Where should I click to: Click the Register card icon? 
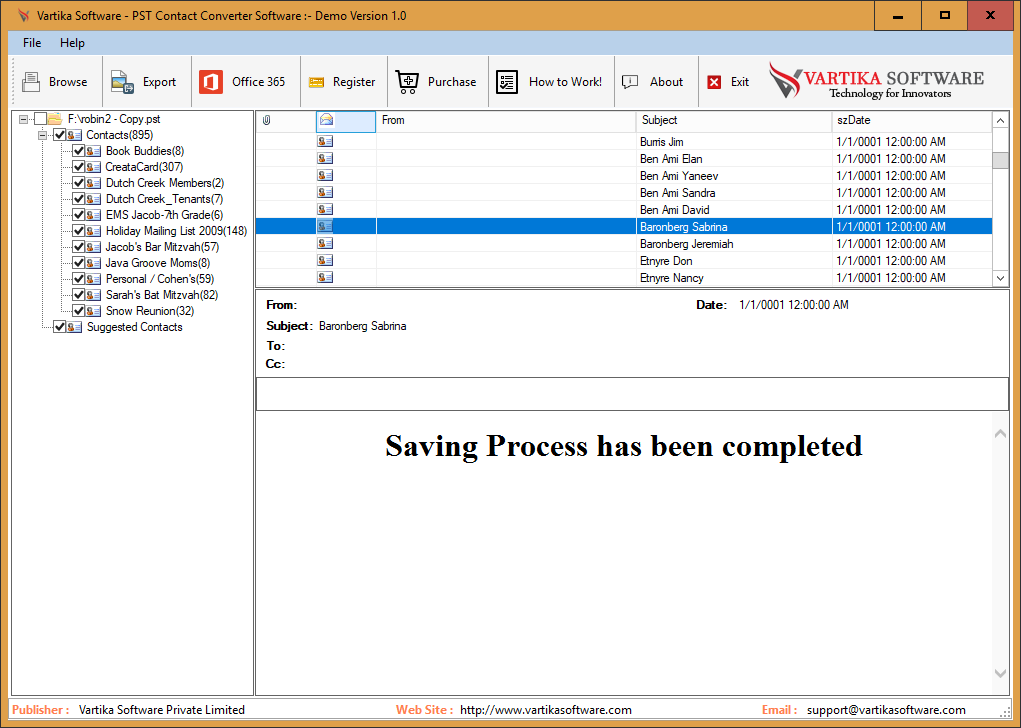coord(316,82)
